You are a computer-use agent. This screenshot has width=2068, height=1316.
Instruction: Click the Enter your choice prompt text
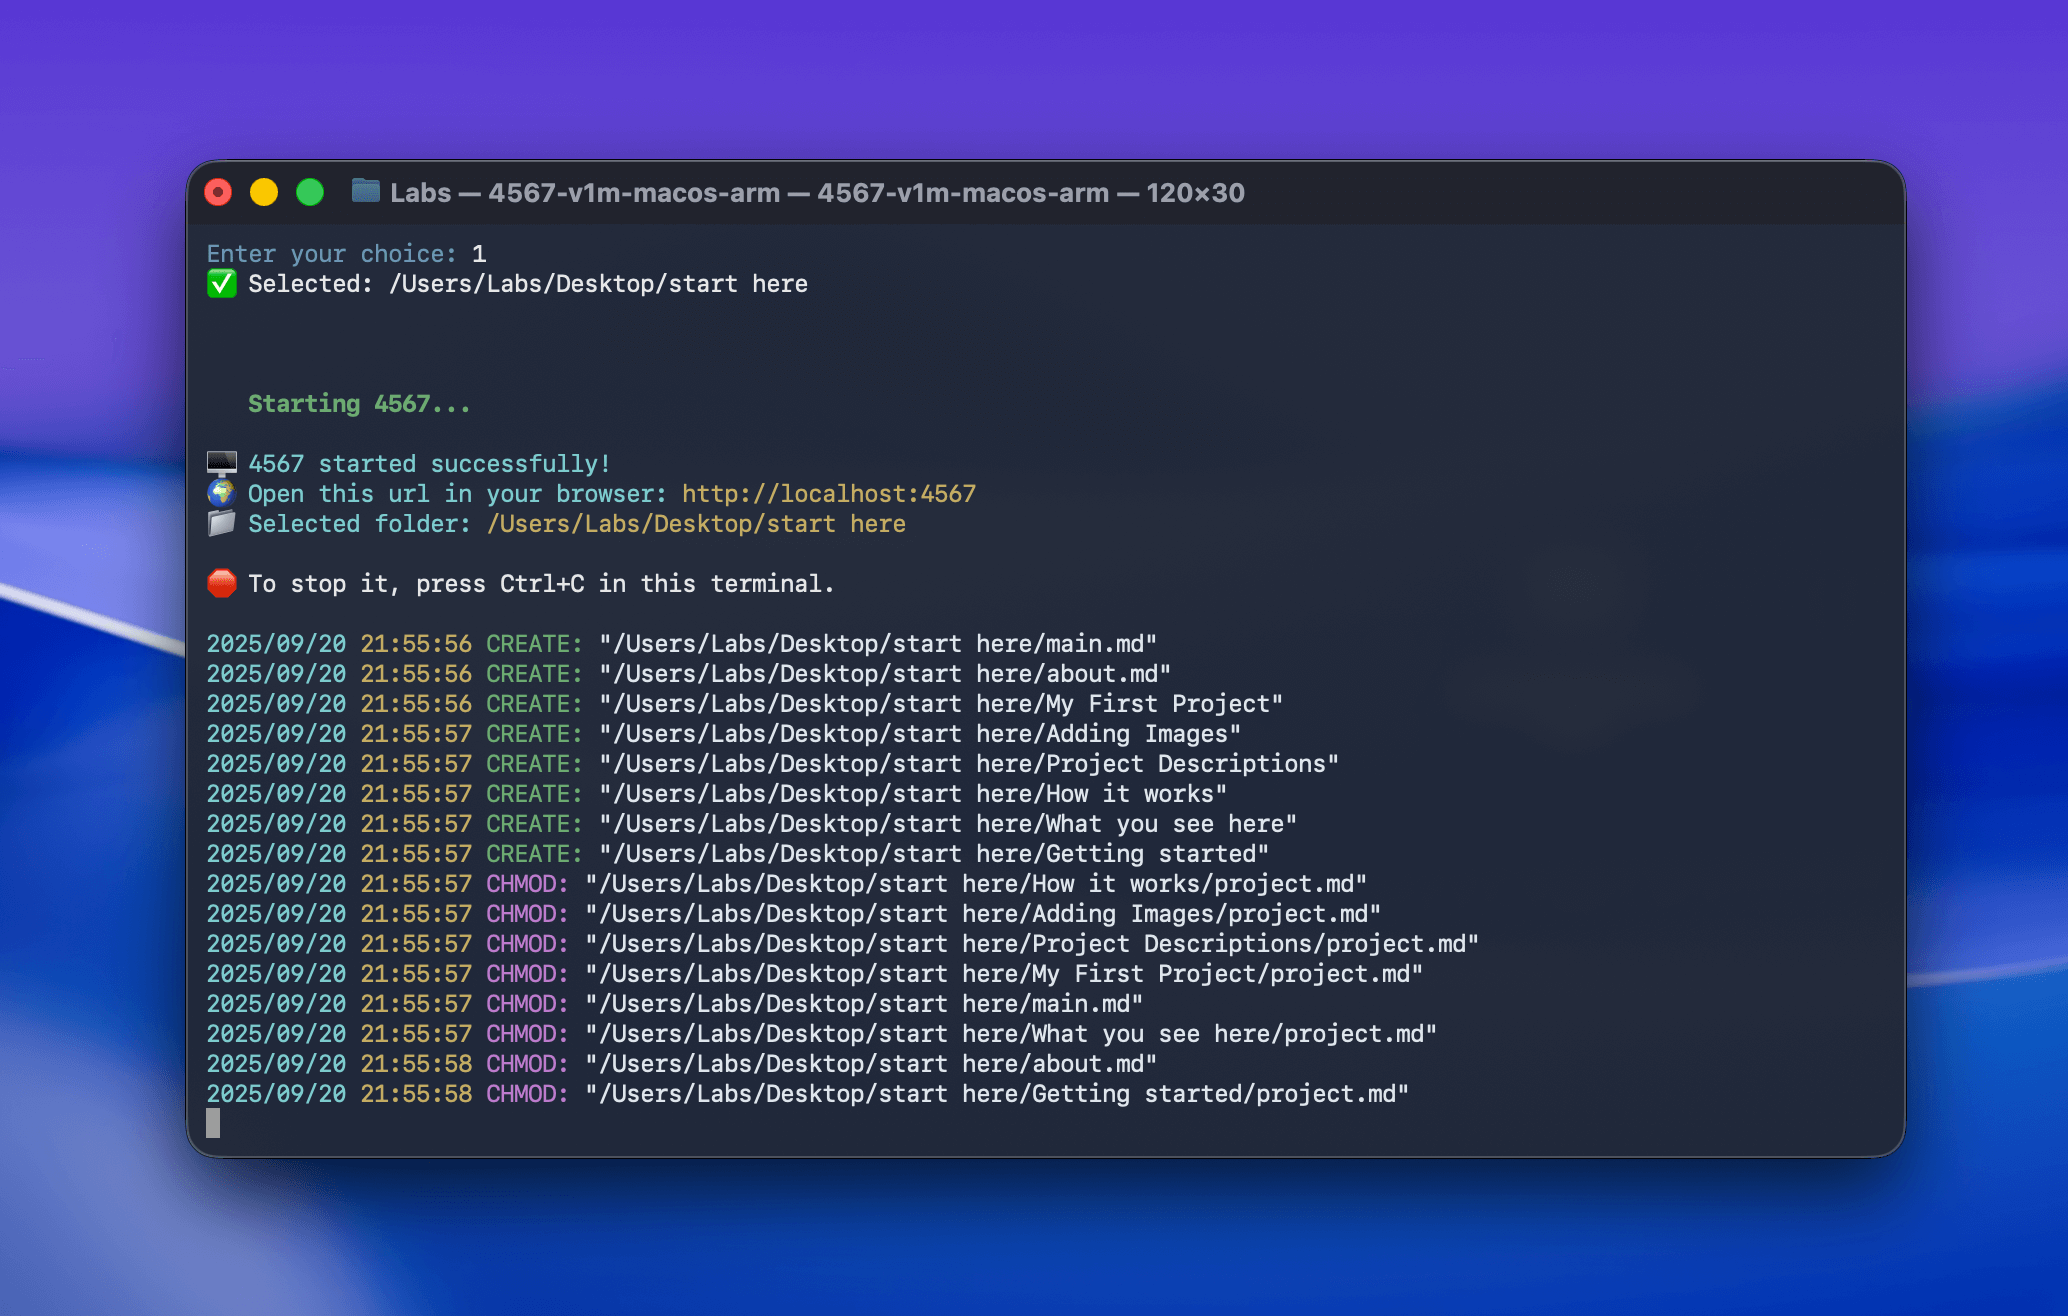[x=331, y=254]
